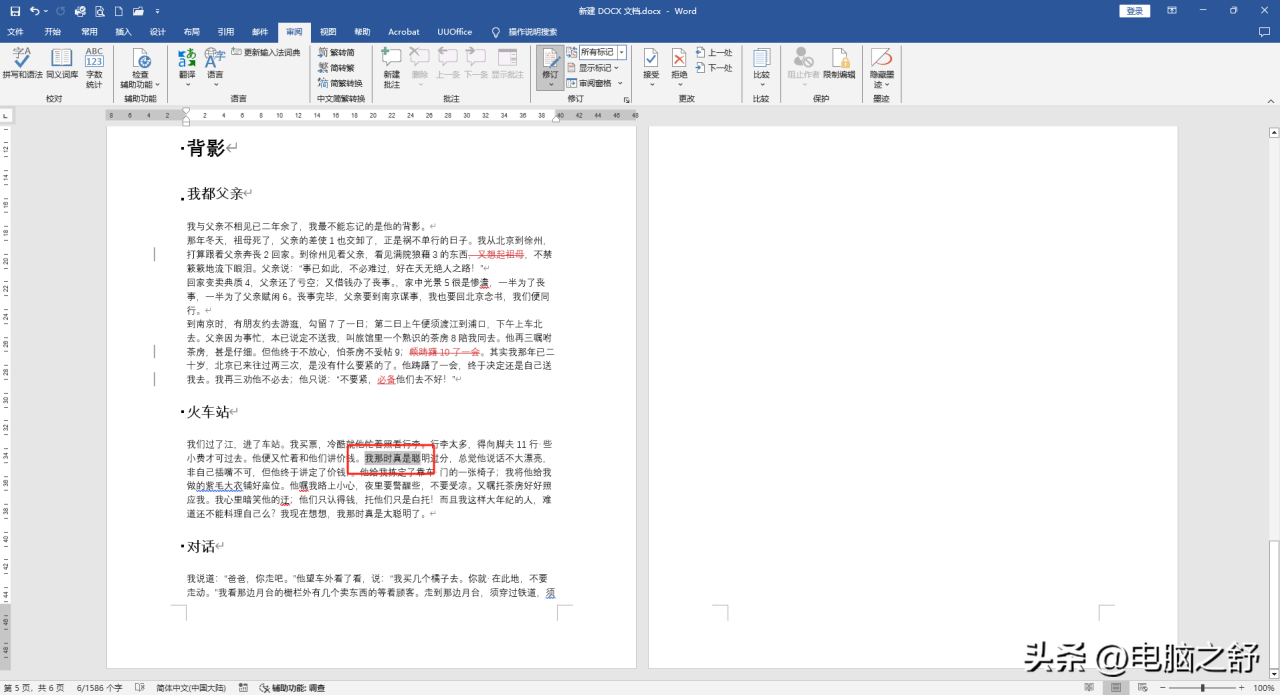The image size is (1280, 695).
Task: Click 辅助功能: 调查 status bar entry
Action: [x=292, y=688]
